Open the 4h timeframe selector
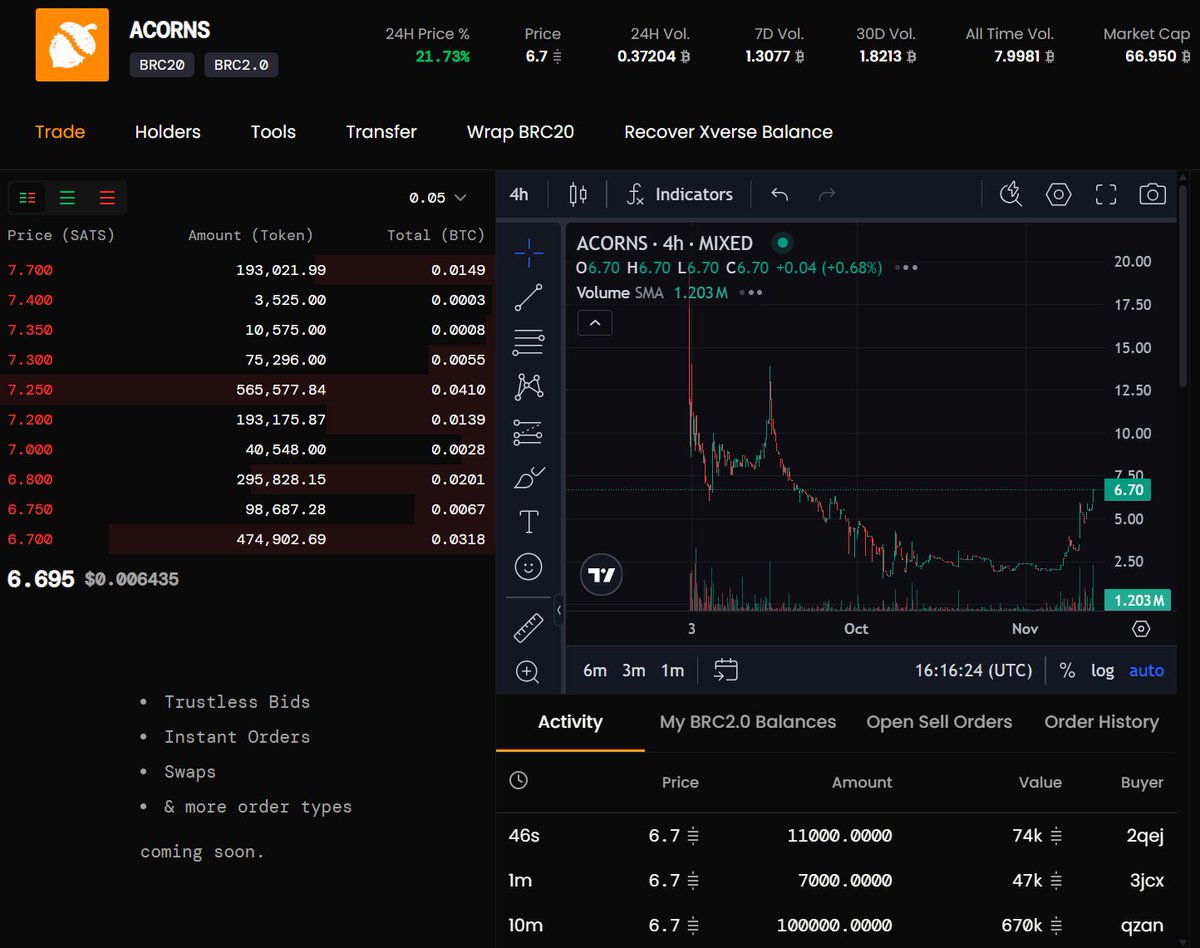 (519, 194)
